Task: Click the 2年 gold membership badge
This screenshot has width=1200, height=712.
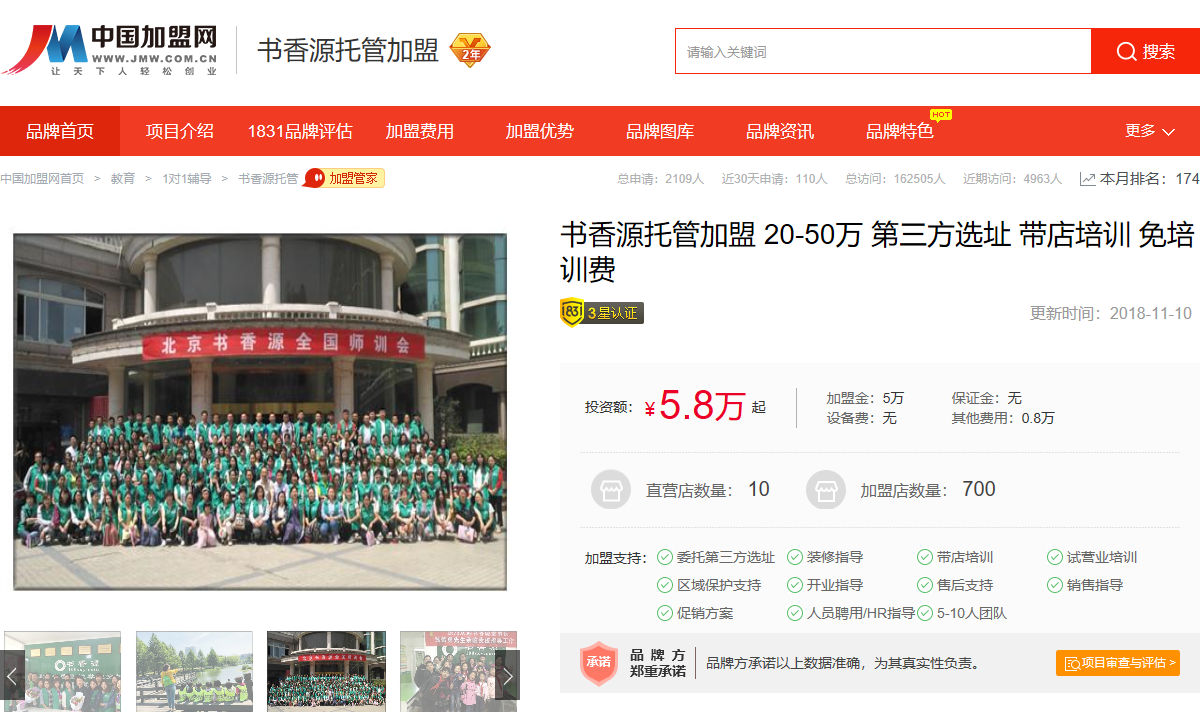Action: point(470,50)
